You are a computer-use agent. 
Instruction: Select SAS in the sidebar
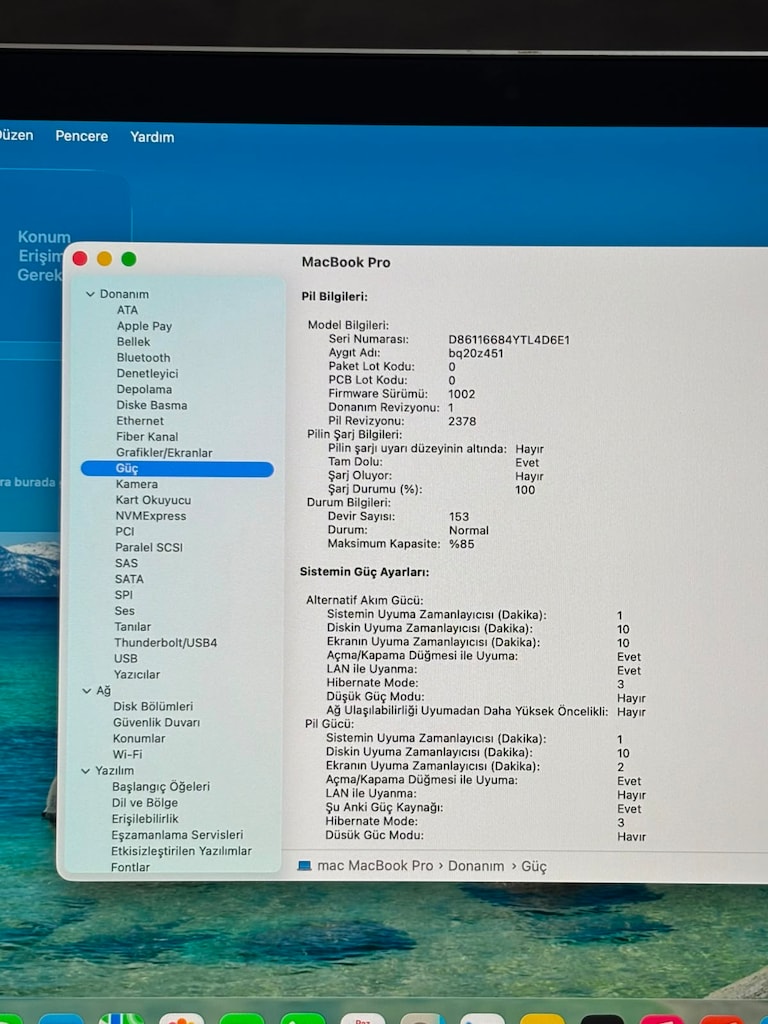pyautogui.click(x=126, y=563)
